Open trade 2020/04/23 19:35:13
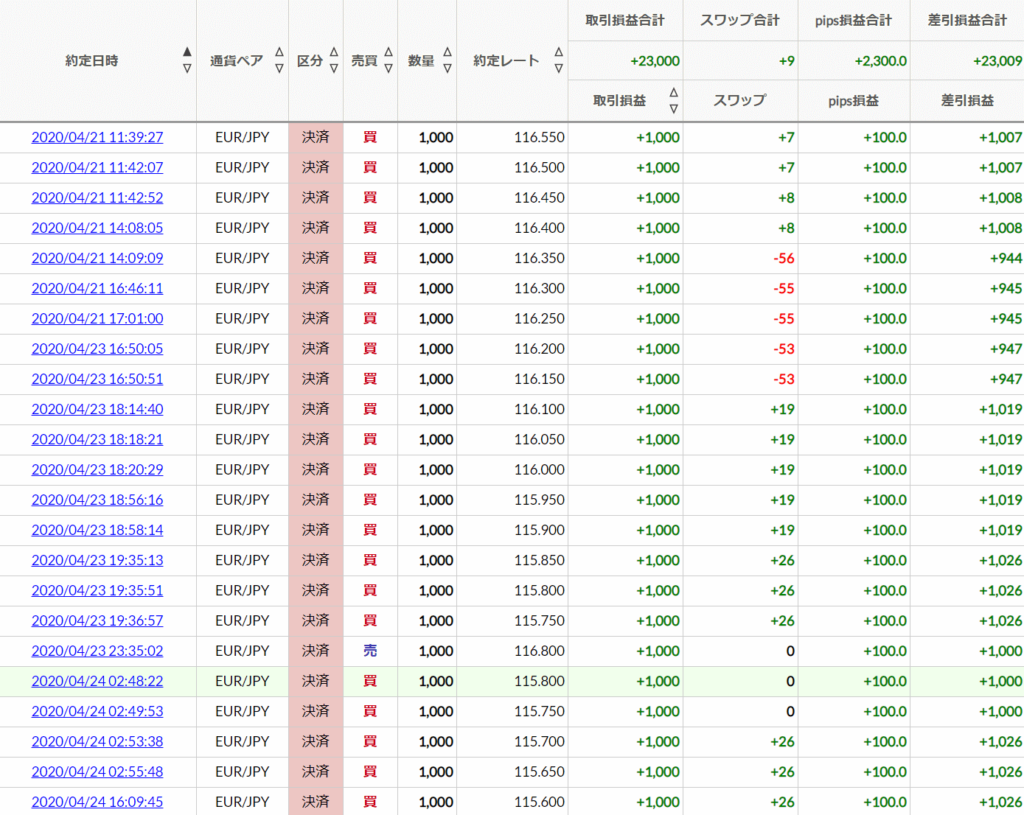The width and height of the screenshot is (1024, 815). (97, 560)
